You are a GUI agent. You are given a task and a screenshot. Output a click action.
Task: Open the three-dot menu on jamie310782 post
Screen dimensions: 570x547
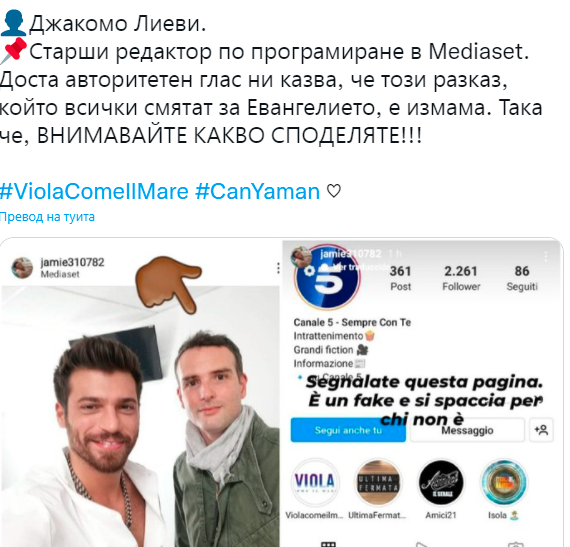click(x=278, y=268)
